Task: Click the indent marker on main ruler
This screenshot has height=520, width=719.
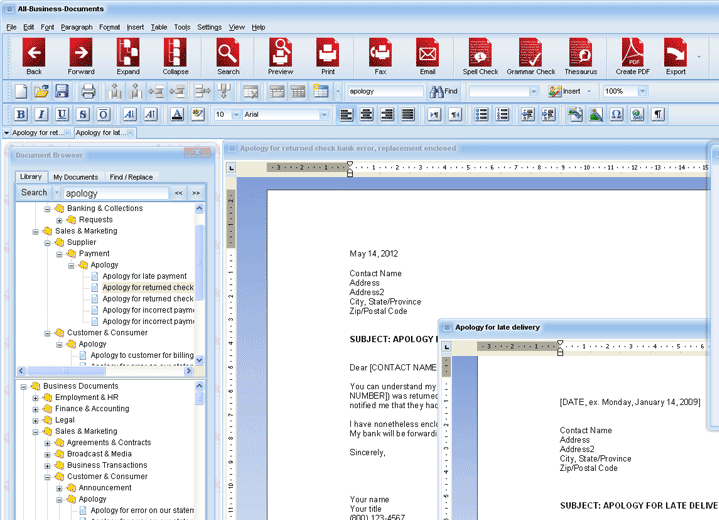Action: (350, 168)
